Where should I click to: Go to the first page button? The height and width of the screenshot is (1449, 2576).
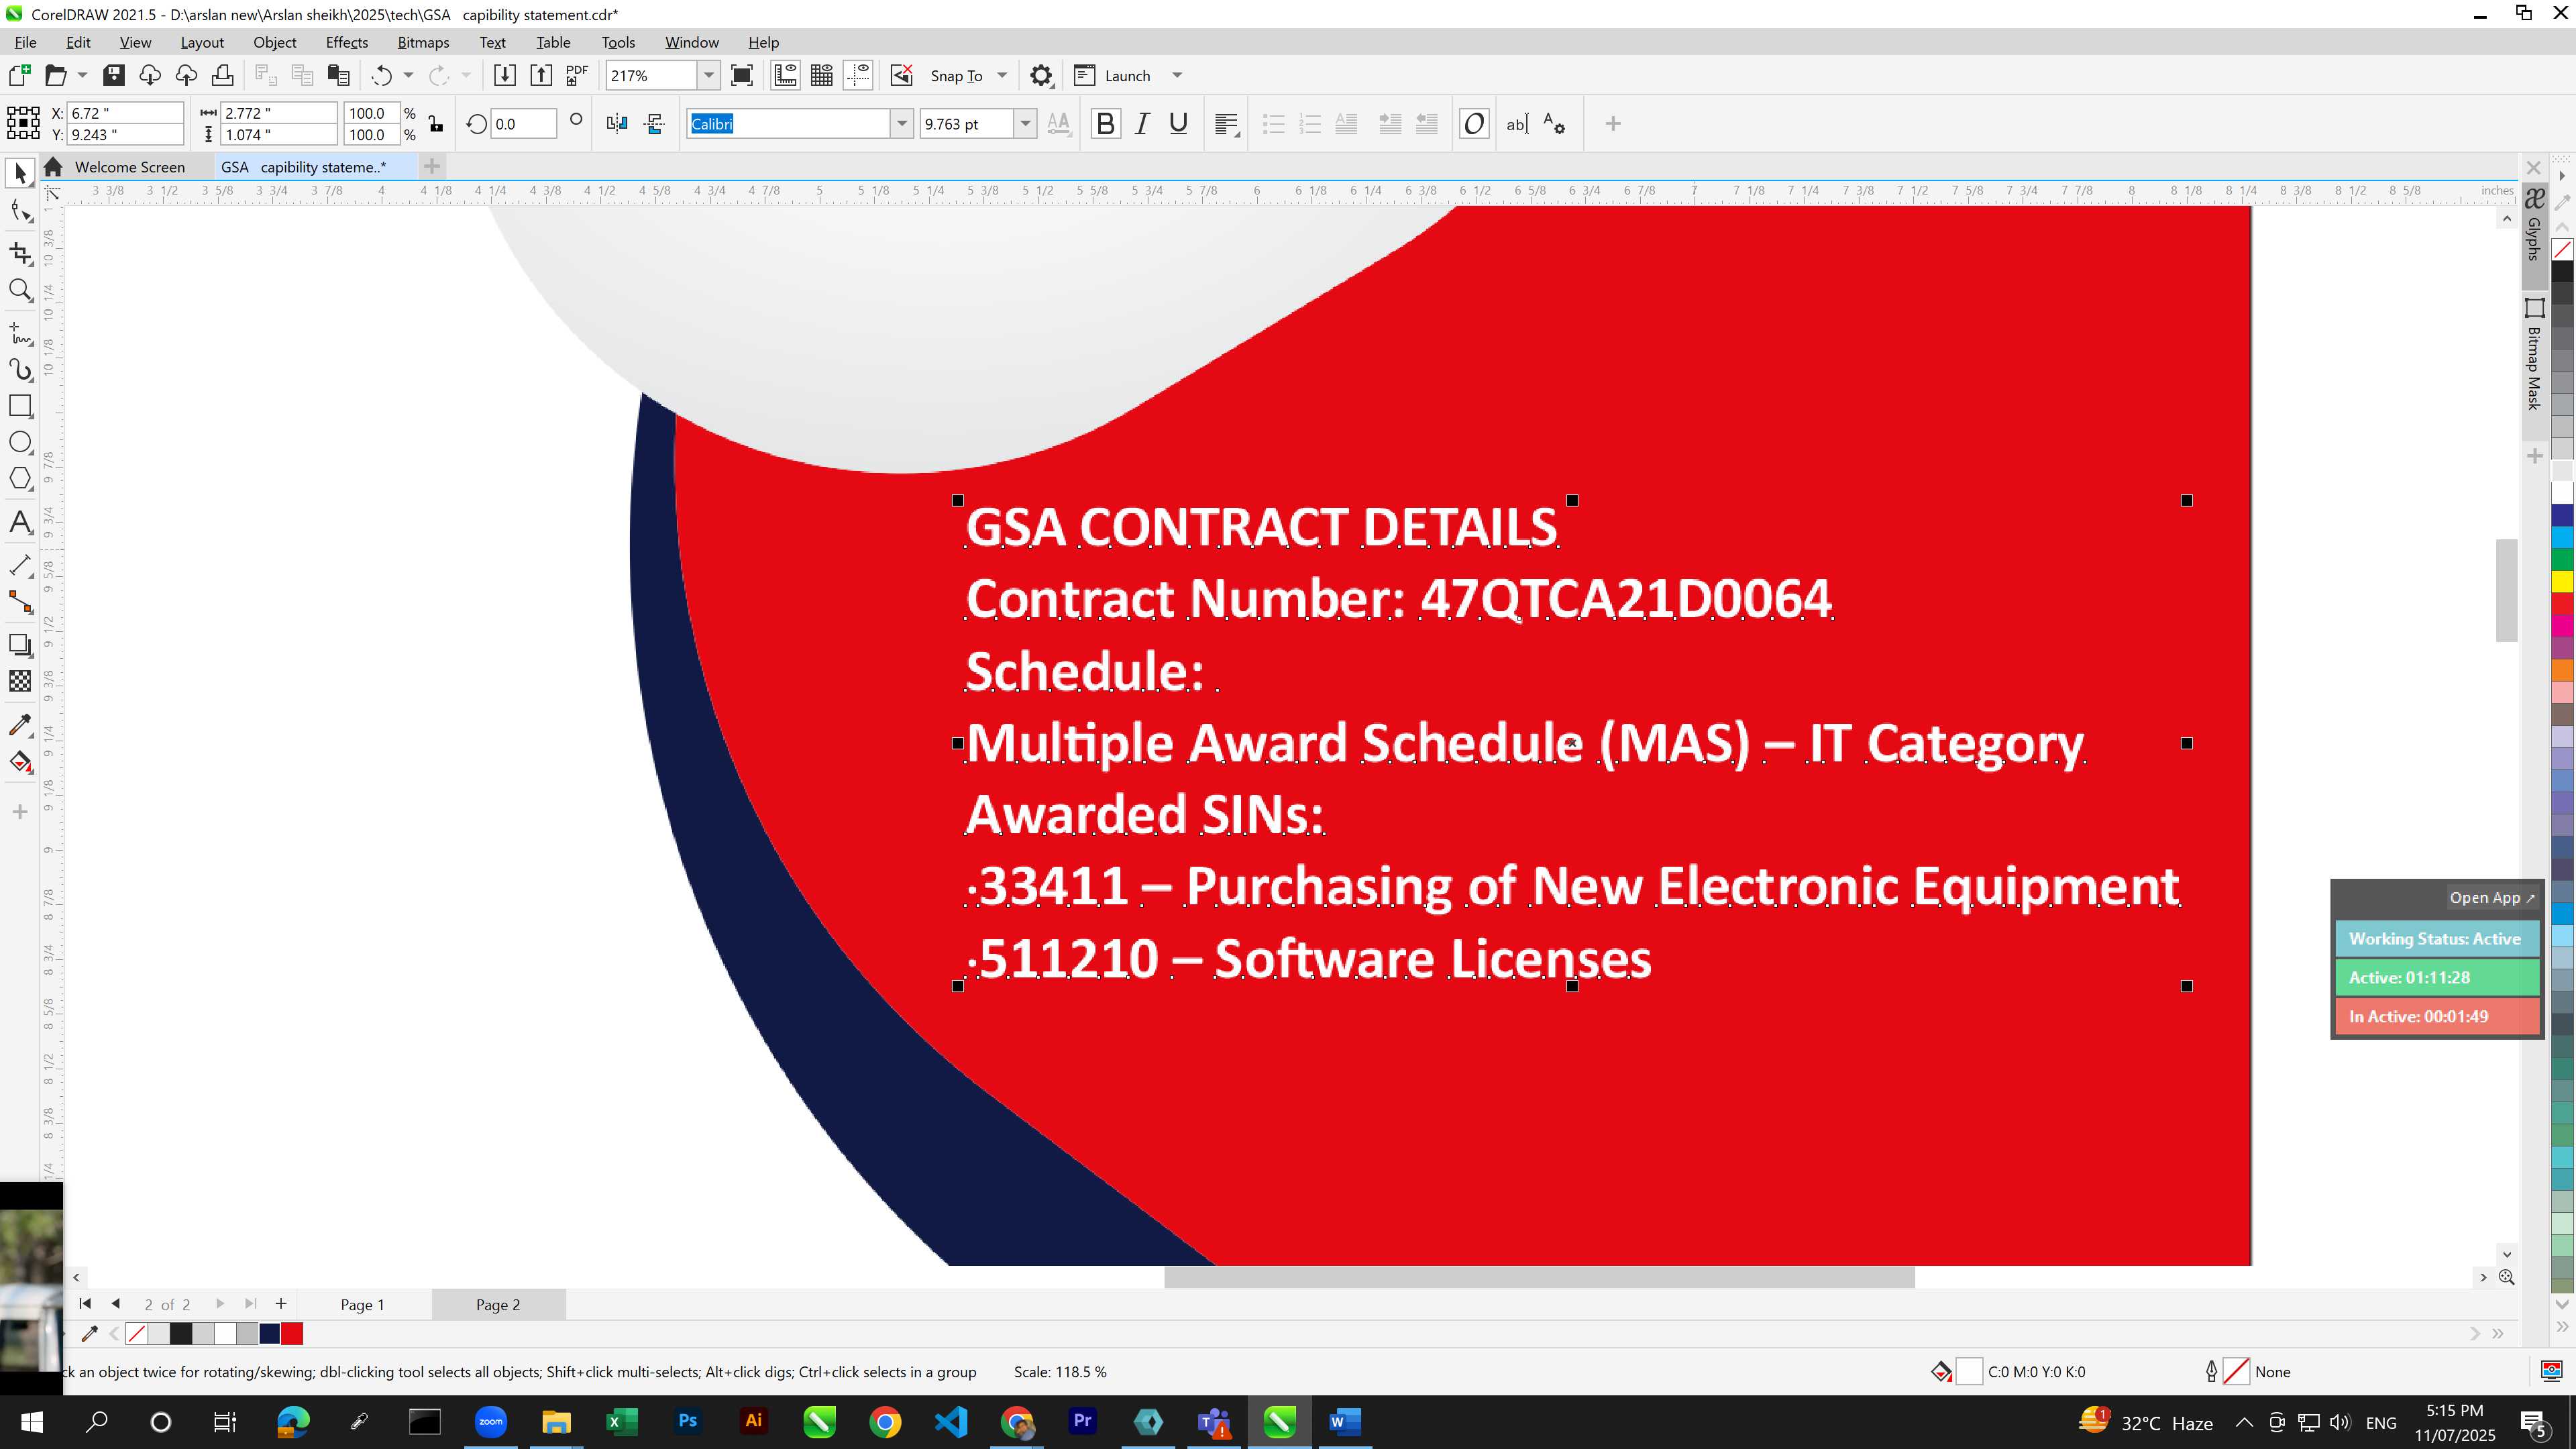[85, 1303]
